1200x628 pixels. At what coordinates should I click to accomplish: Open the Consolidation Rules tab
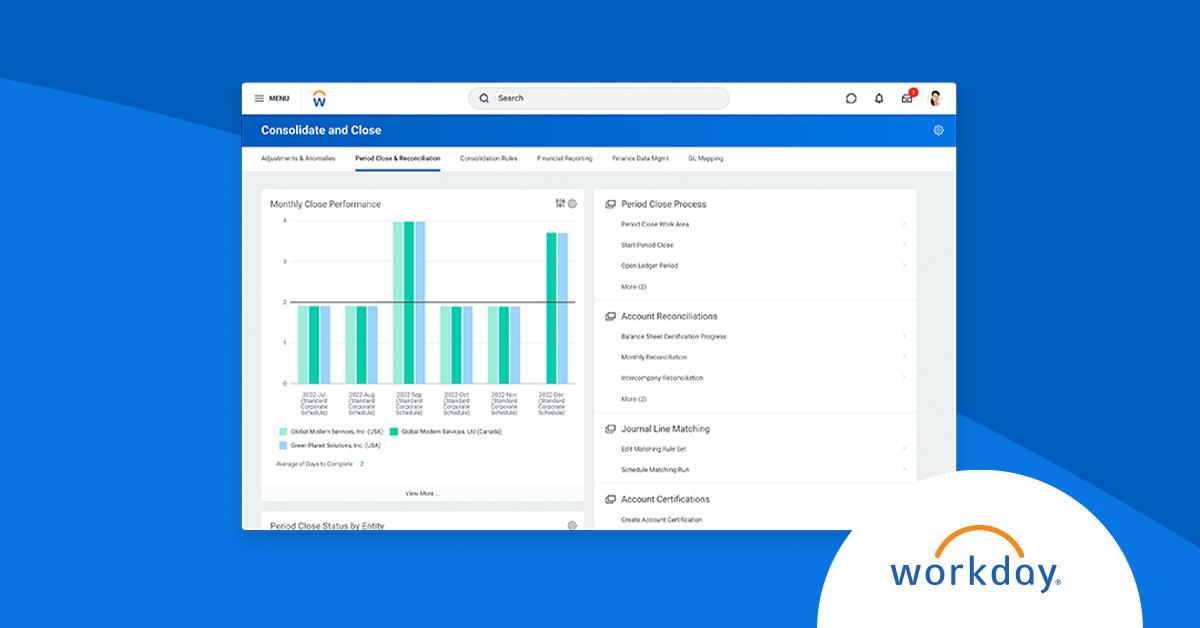pos(489,158)
